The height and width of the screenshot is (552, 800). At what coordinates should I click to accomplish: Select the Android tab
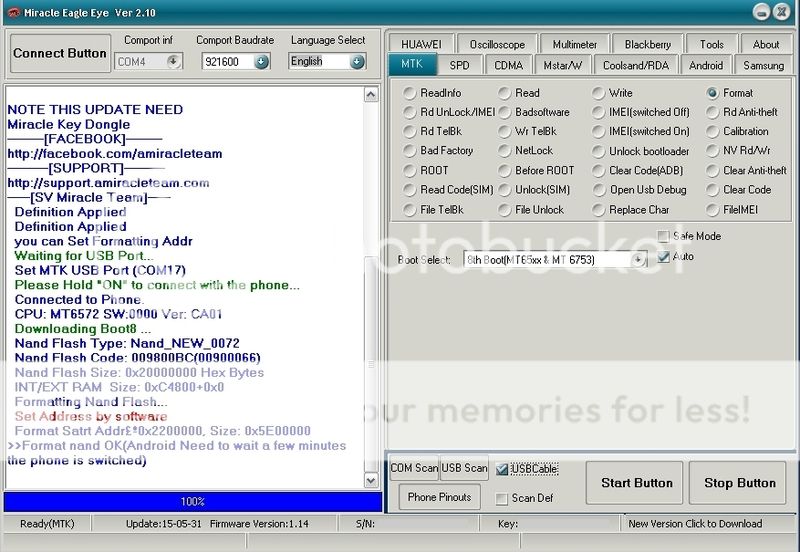(x=706, y=65)
